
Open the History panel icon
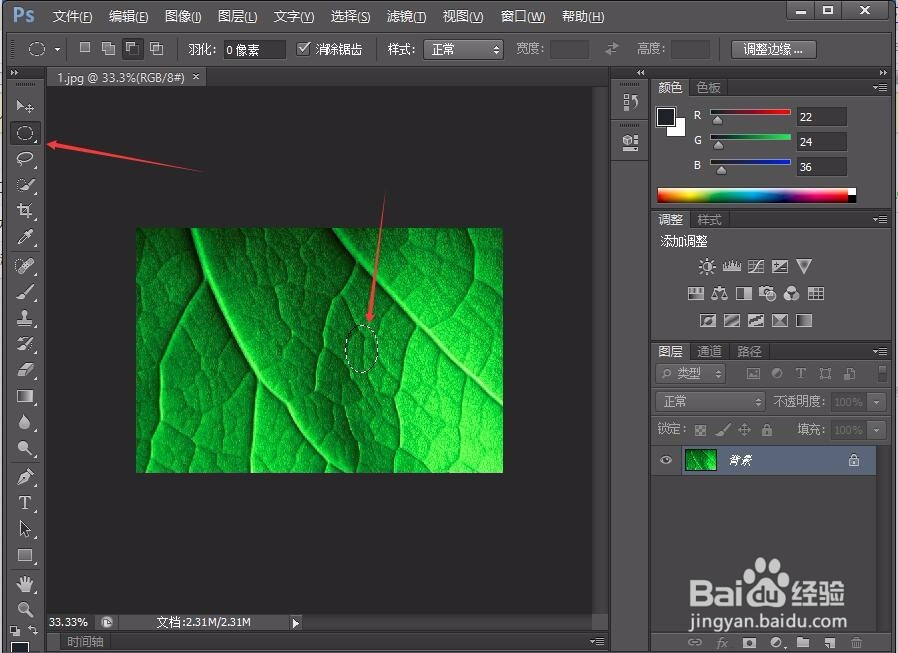630,103
